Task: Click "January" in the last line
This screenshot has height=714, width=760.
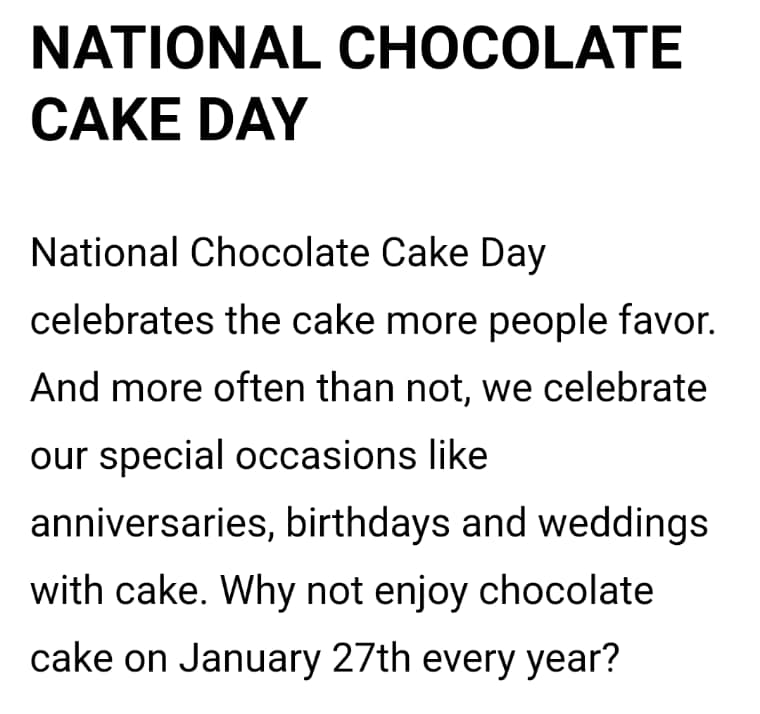Action: click(x=245, y=658)
